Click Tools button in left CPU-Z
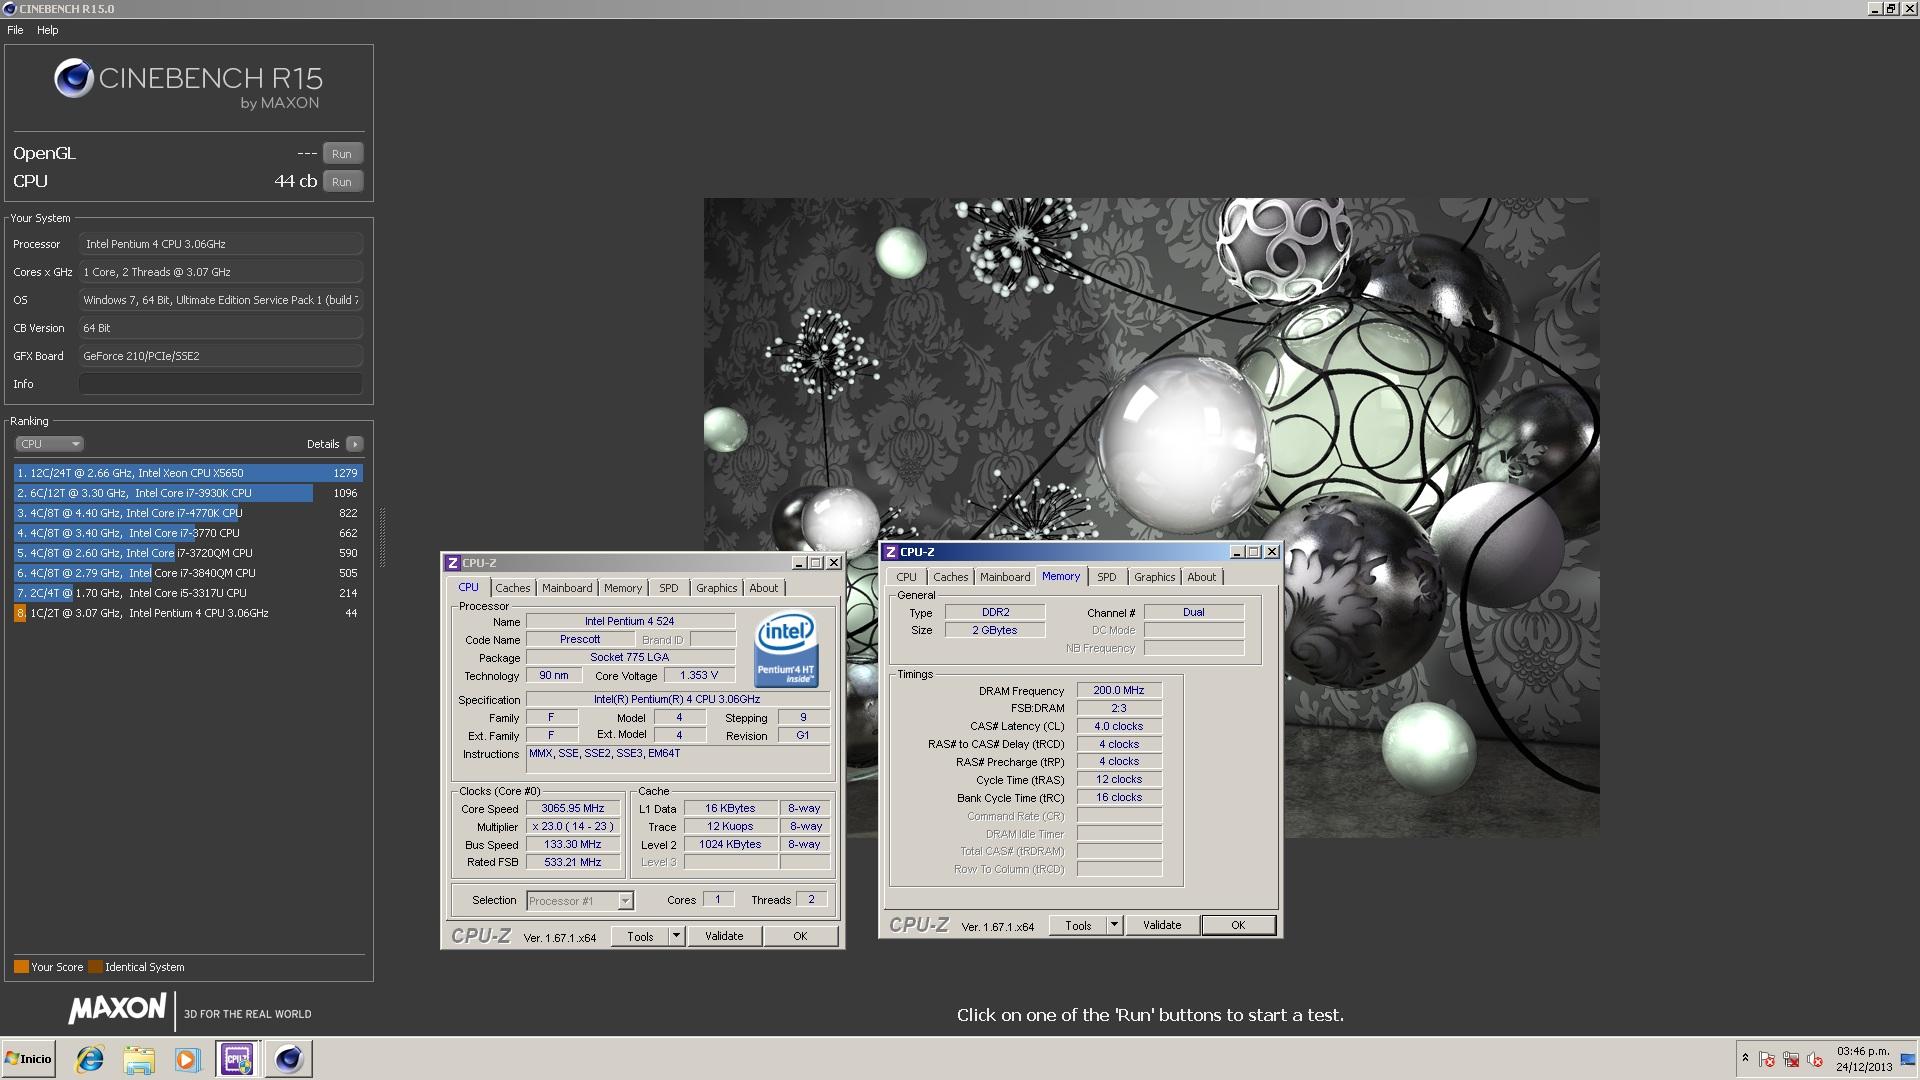 [640, 937]
